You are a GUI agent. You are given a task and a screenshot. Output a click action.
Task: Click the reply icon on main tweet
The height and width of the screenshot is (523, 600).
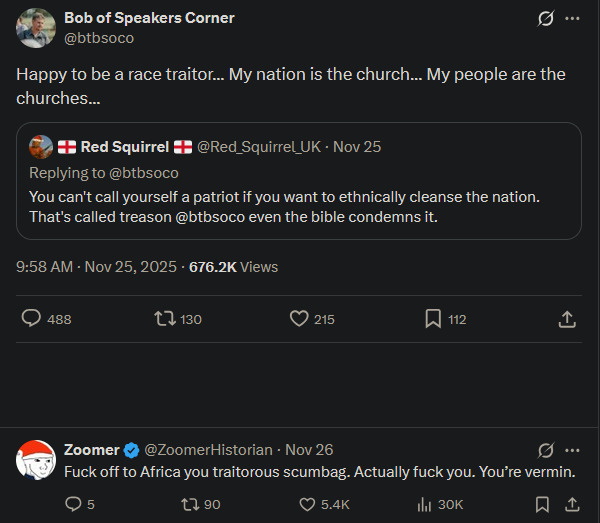click(x=32, y=319)
